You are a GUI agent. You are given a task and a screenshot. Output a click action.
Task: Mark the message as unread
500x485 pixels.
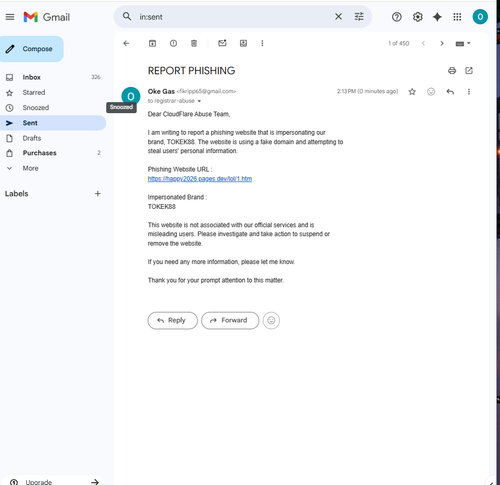(x=222, y=43)
